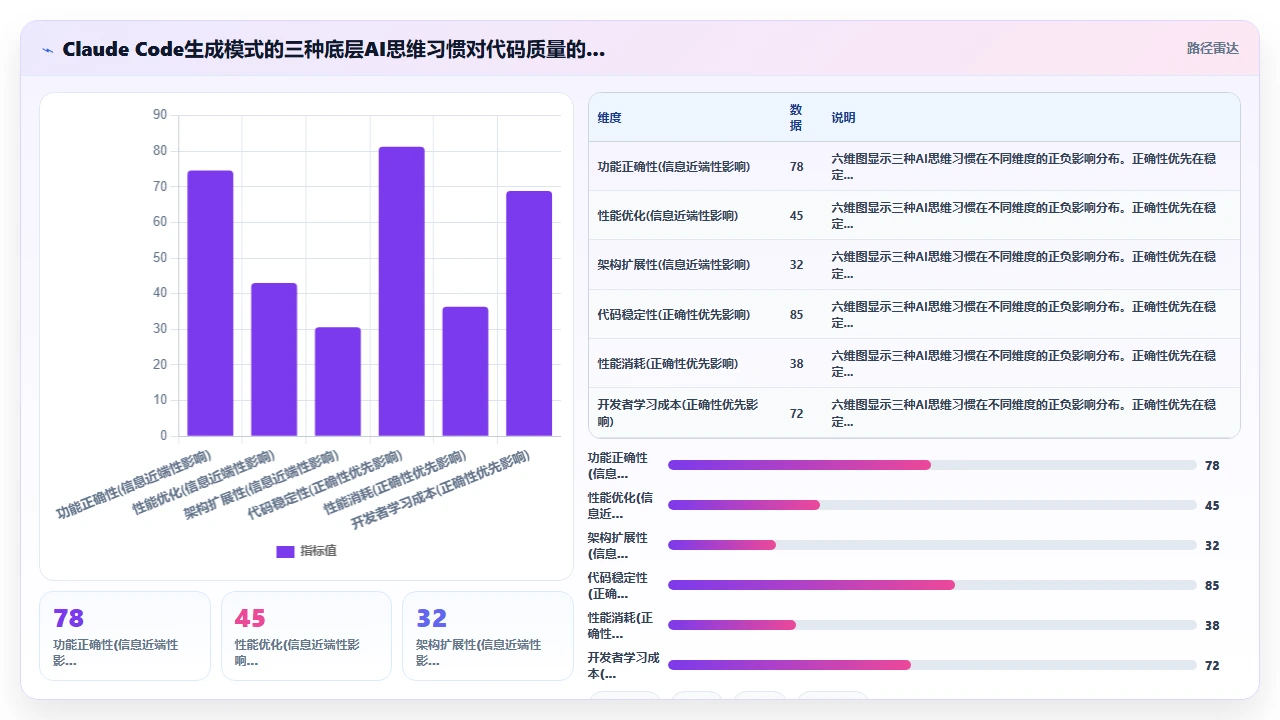Click the rotated x-axis label 架构扩展性(信息近端性影响)
This screenshot has height=720, width=1280.
pyautogui.click(x=262, y=485)
